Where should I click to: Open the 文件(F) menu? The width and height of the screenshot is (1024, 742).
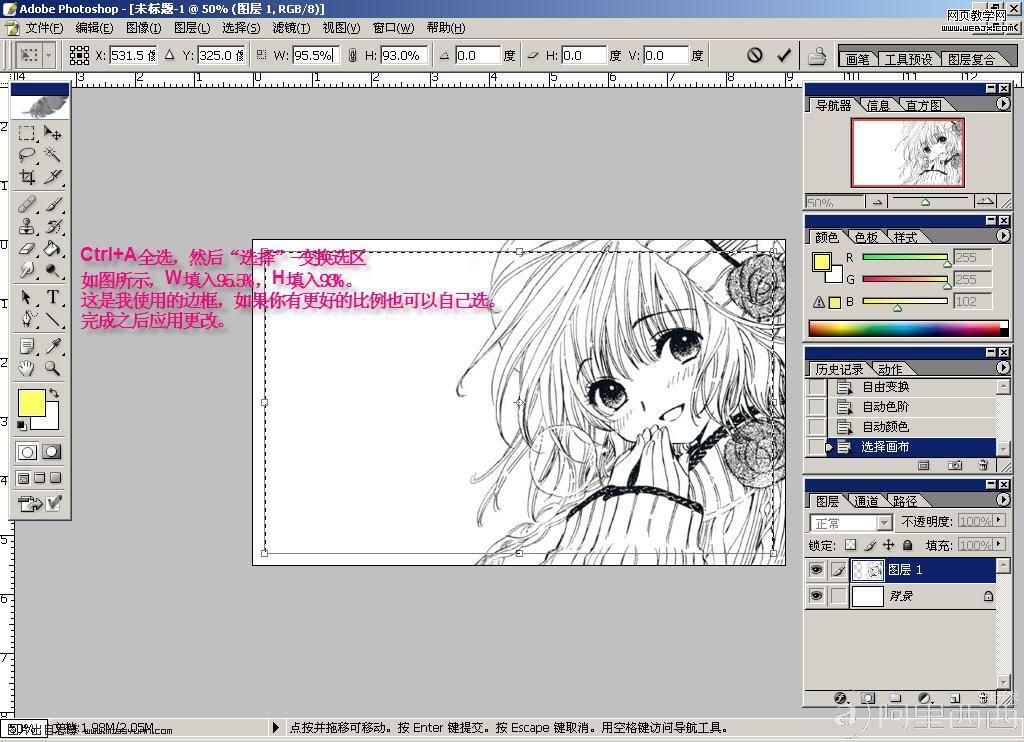pos(44,27)
